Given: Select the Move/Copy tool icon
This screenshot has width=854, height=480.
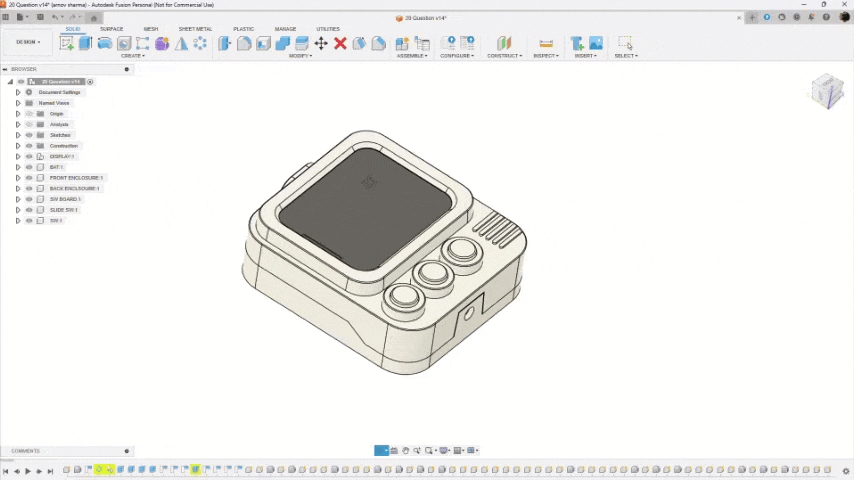Looking at the screenshot, I should 321,43.
